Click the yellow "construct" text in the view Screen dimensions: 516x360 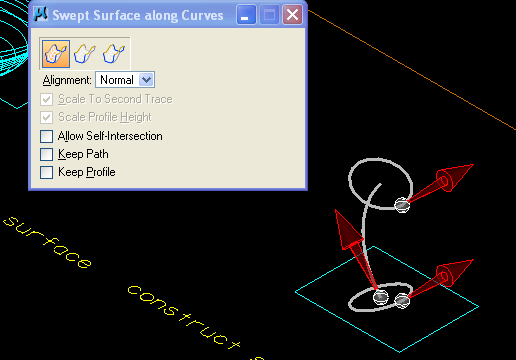(x=184, y=317)
